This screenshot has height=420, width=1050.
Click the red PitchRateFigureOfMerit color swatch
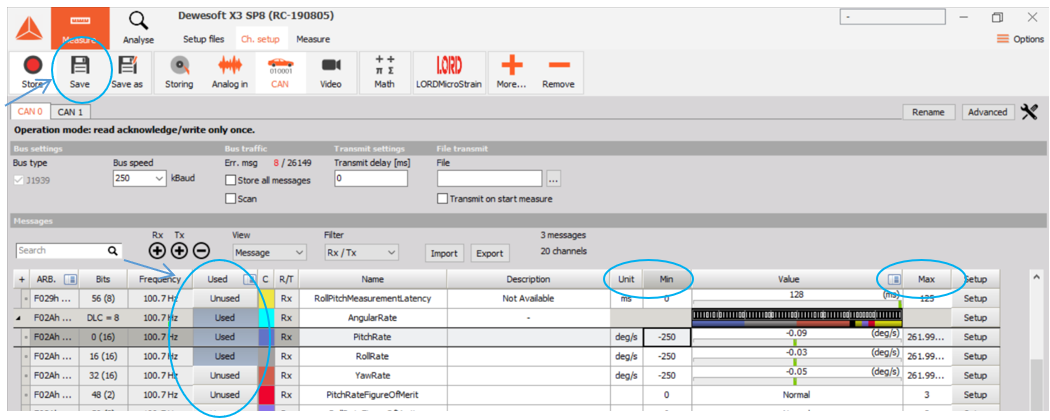(x=265, y=395)
